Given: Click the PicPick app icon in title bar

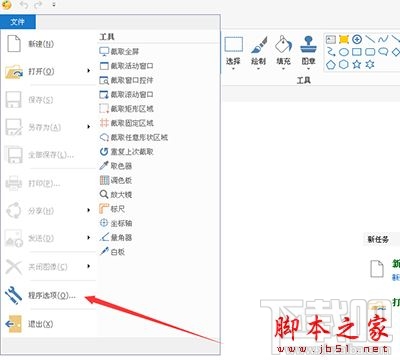Looking at the screenshot, I should click(x=6, y=4).
